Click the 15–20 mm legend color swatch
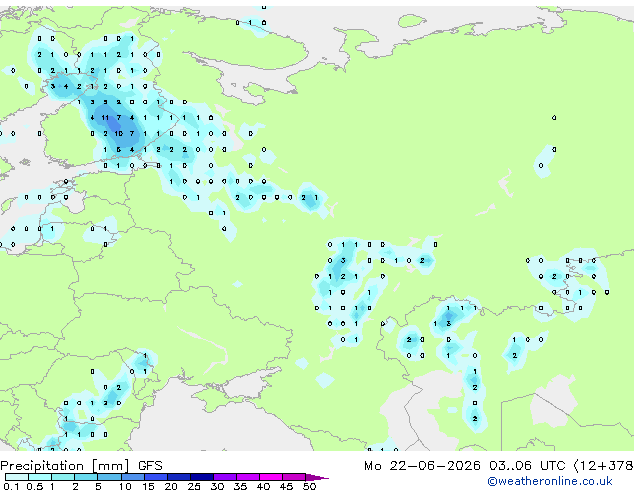This screenshot has width=634, height=490. [x=156, y=477]
